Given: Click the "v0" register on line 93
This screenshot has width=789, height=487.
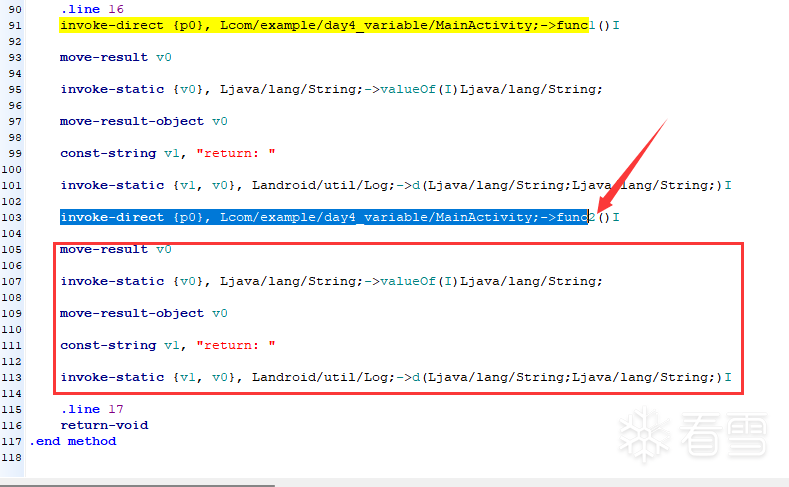Looking at the screenshot, I should [164, 57].
